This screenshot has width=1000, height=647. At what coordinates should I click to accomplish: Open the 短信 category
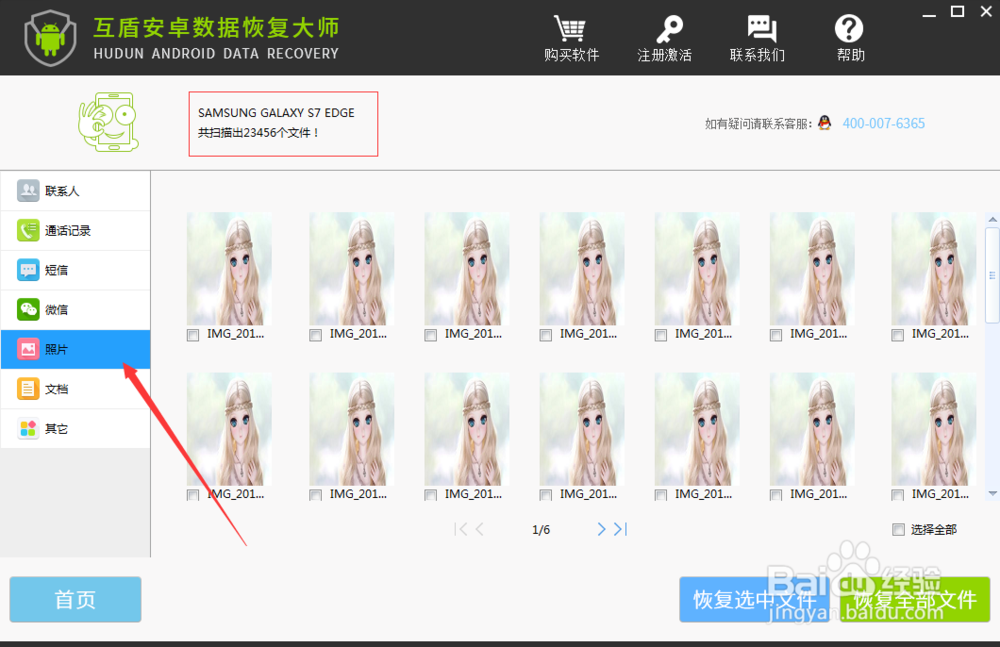tap(75, 270)
